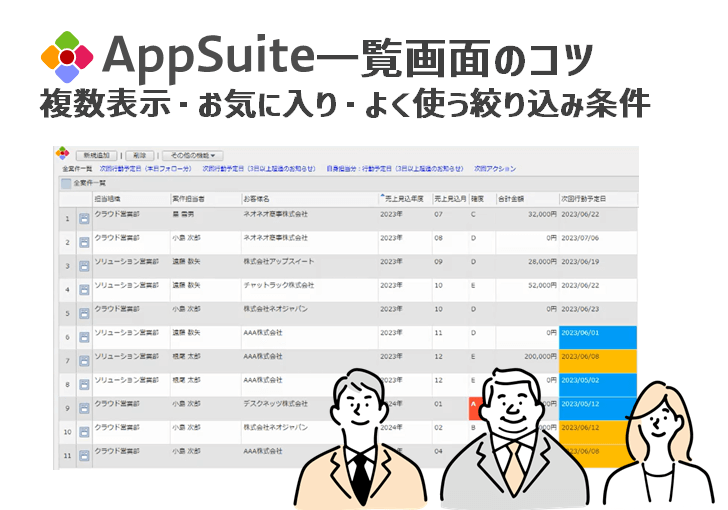The image size is (728, 510).
Task: Click チャットラック株式会社 customer name
Action: 279,285
